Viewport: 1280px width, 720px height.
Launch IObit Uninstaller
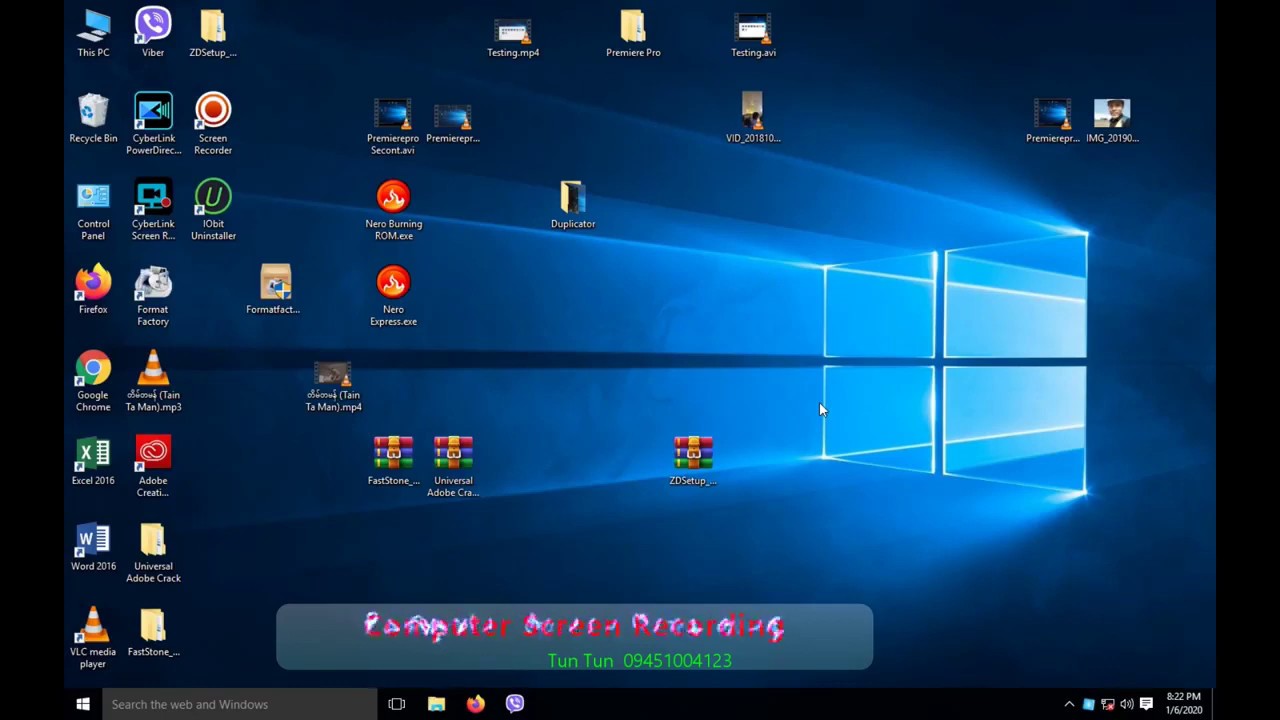[213, 210]
